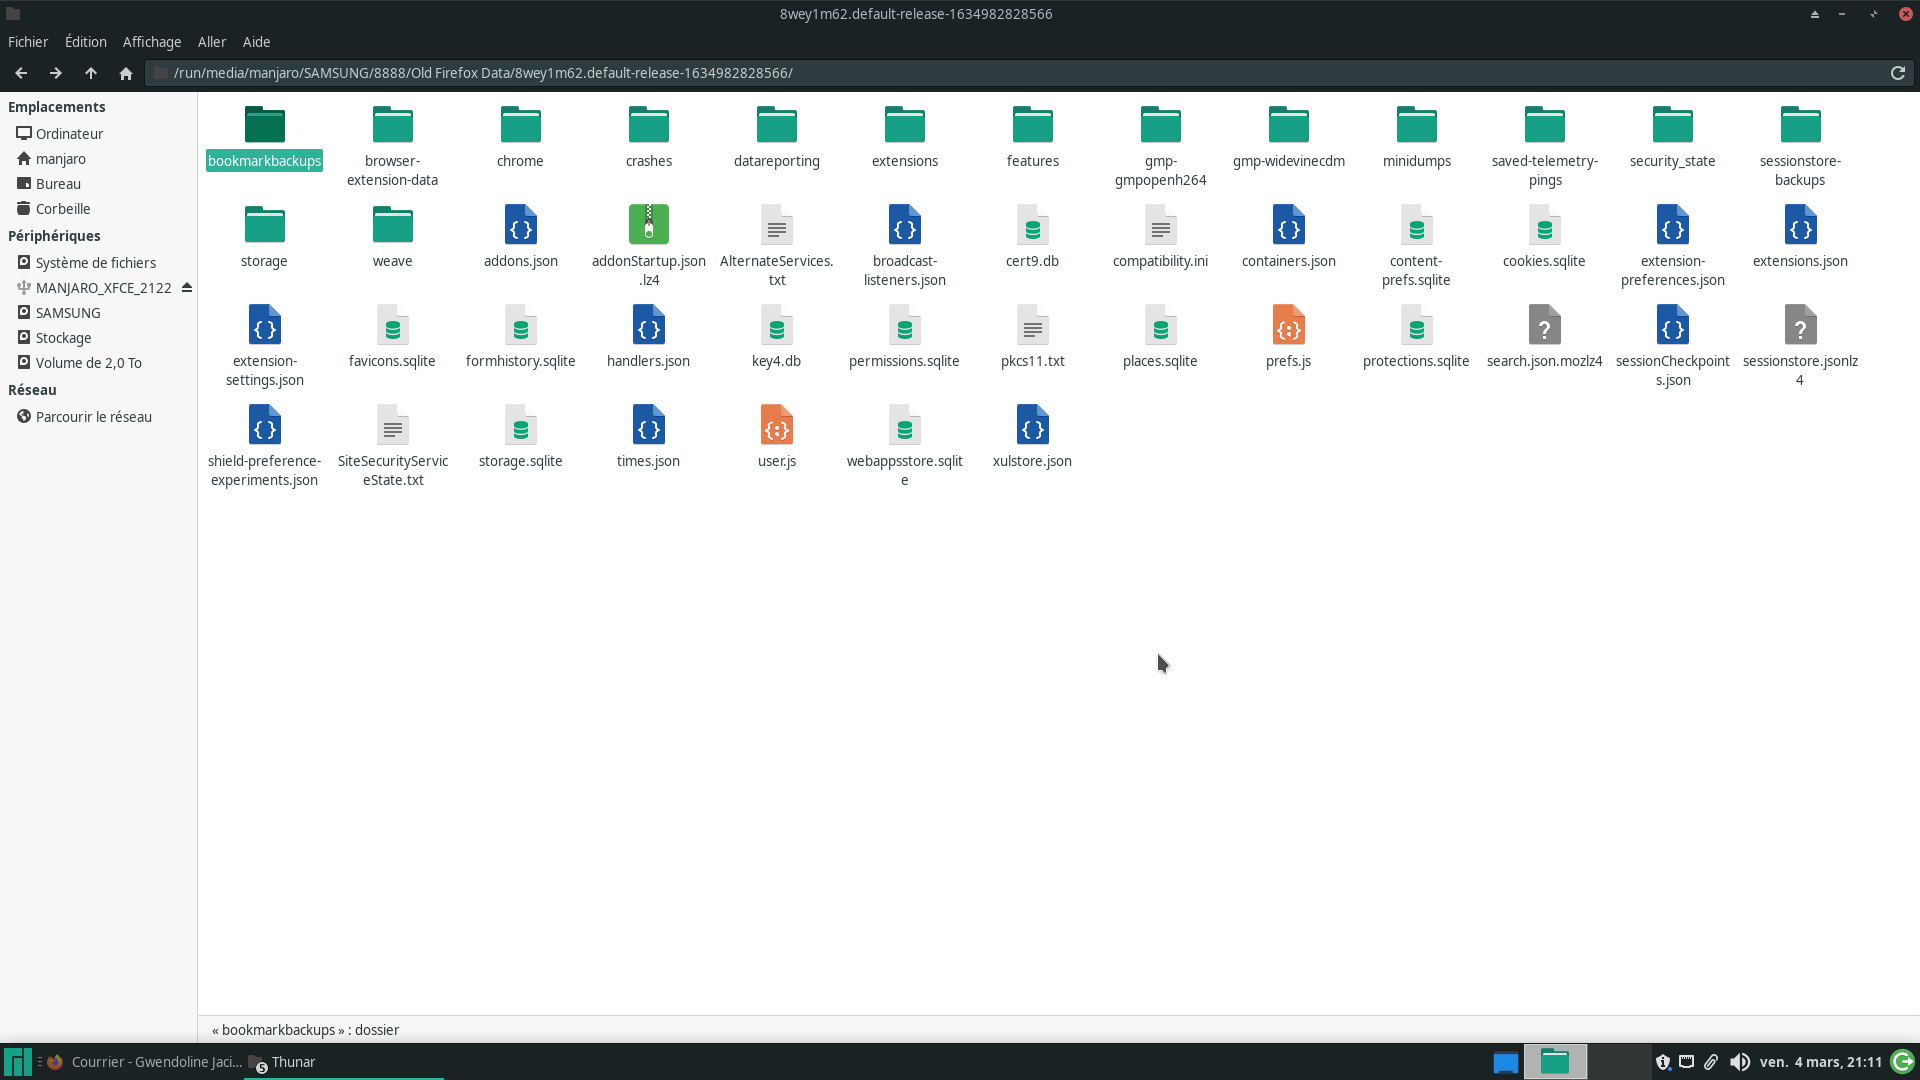Select the addonStartup.json.lz4 archive icon
The height and width of the screenshot is (1080, 1920).
[x=649, y=226]
